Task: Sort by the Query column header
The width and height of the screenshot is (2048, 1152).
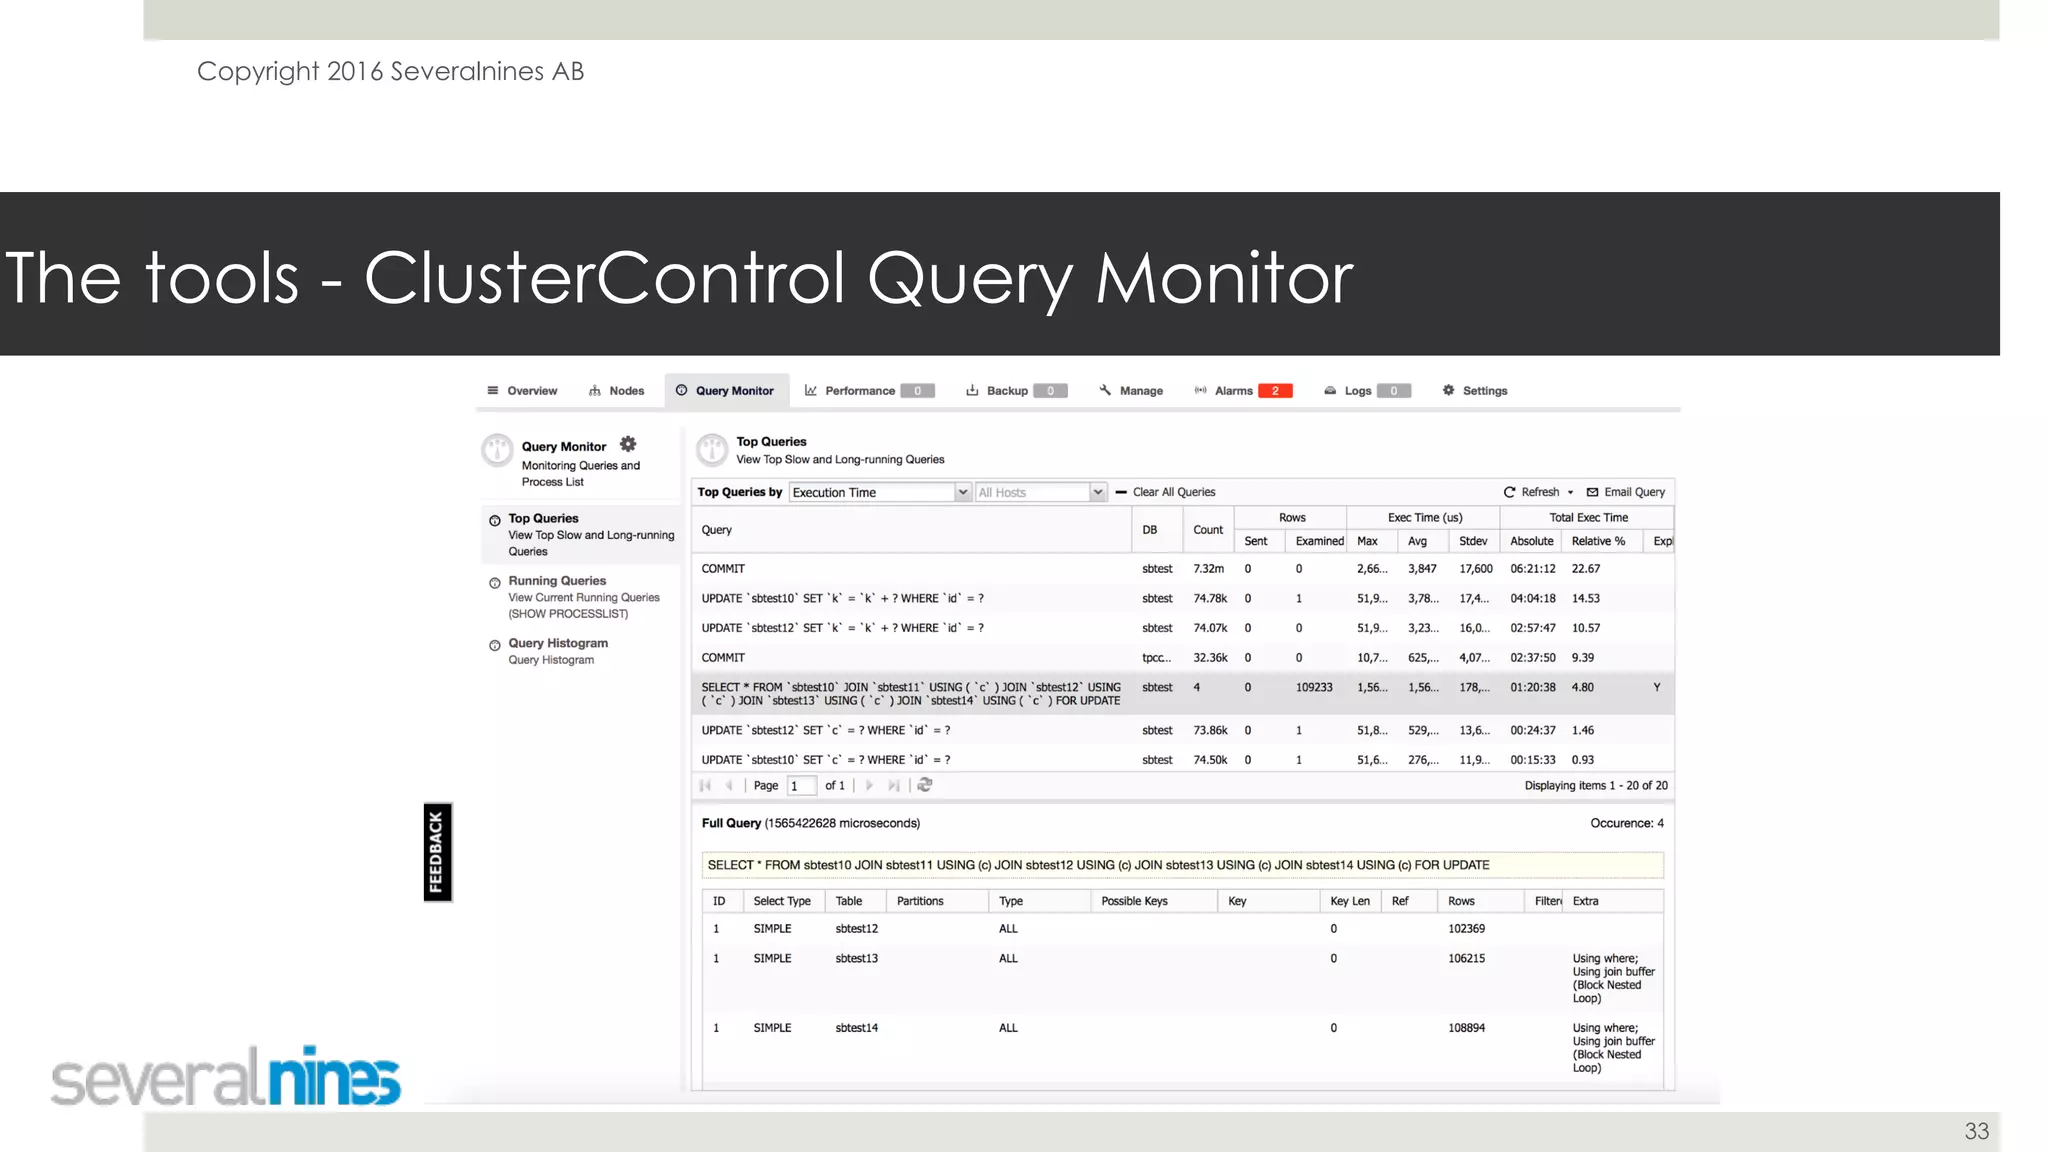Action: point(912,530)
